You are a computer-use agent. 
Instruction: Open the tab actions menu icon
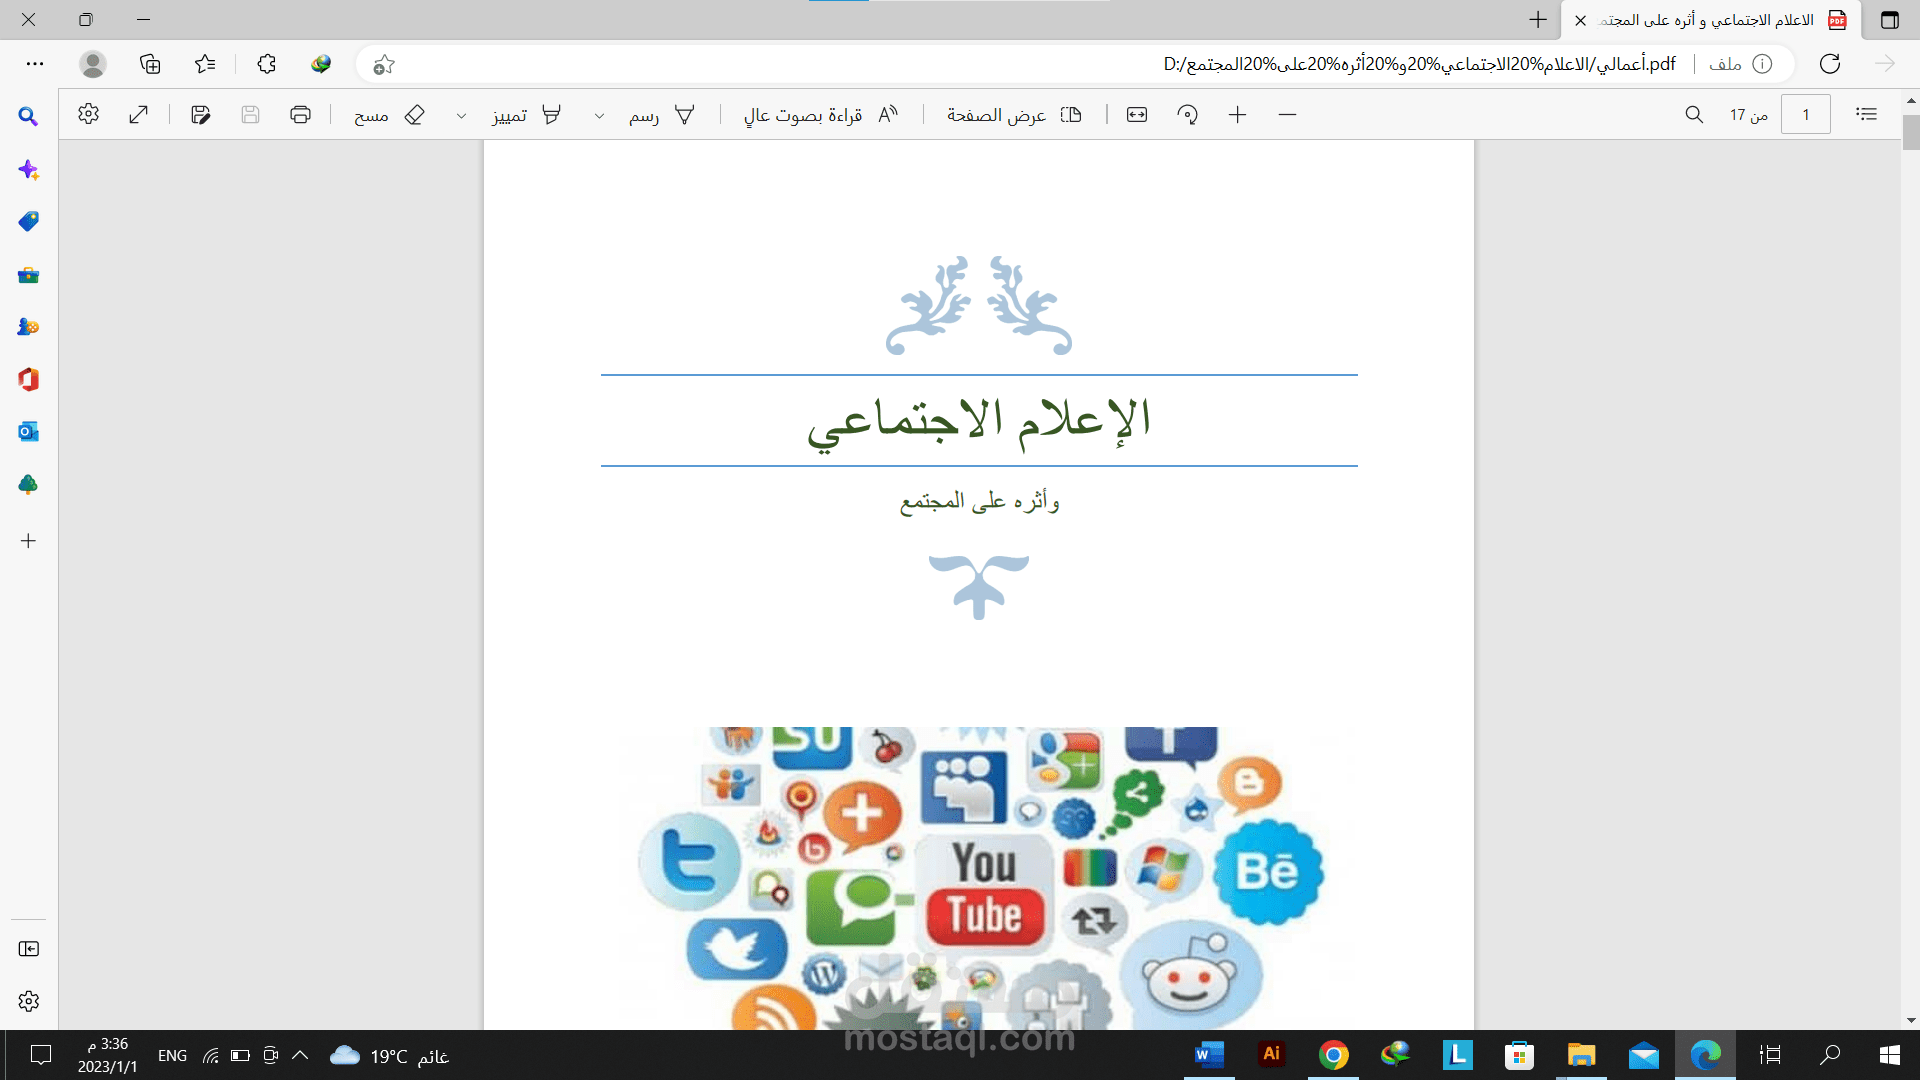point(1889,20)
